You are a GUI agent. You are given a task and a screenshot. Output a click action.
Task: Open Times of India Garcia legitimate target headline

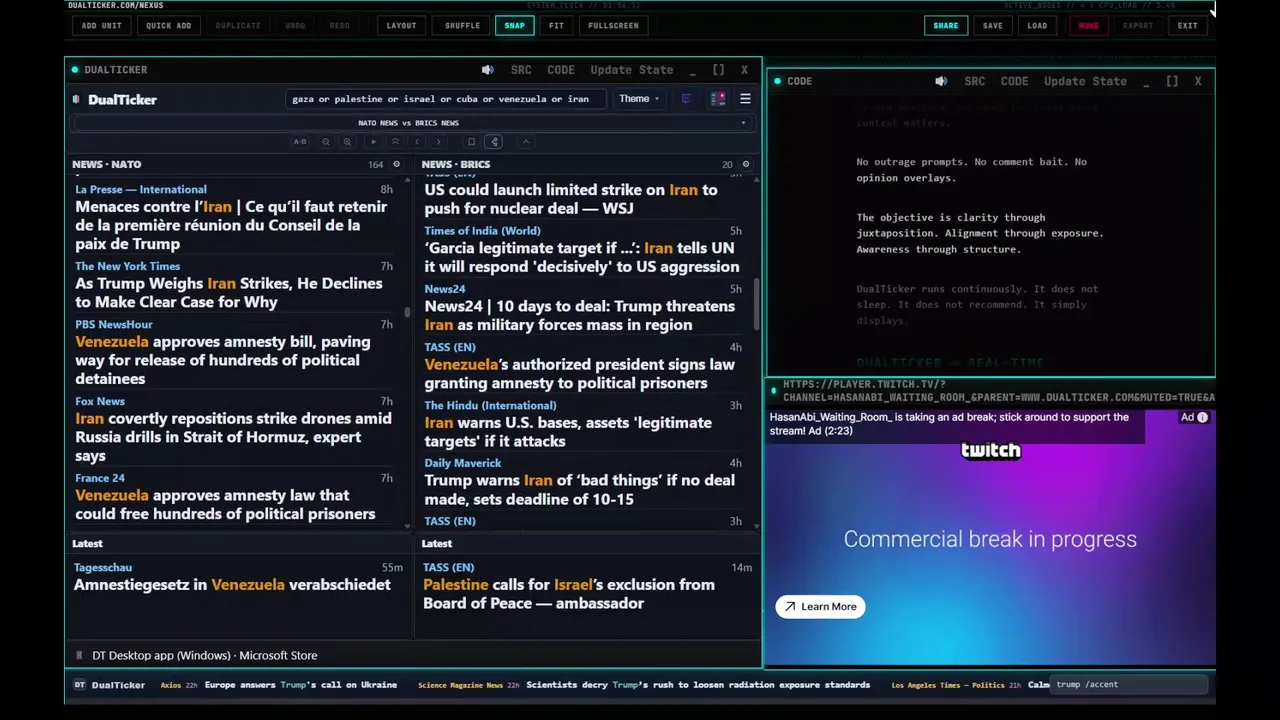click(x=581, y=257)
